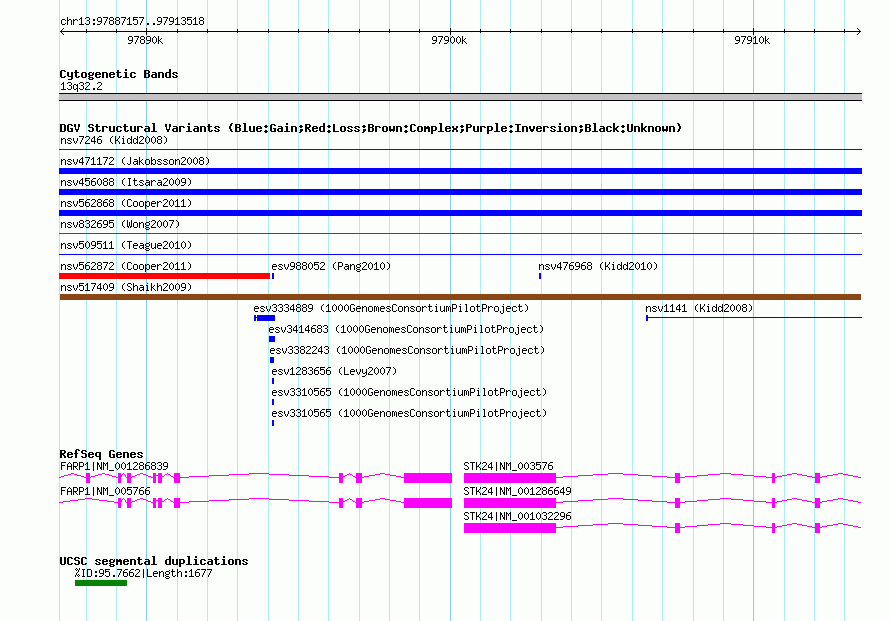Select the nsv562868 (Cooper2011) label

click(125, 203)
